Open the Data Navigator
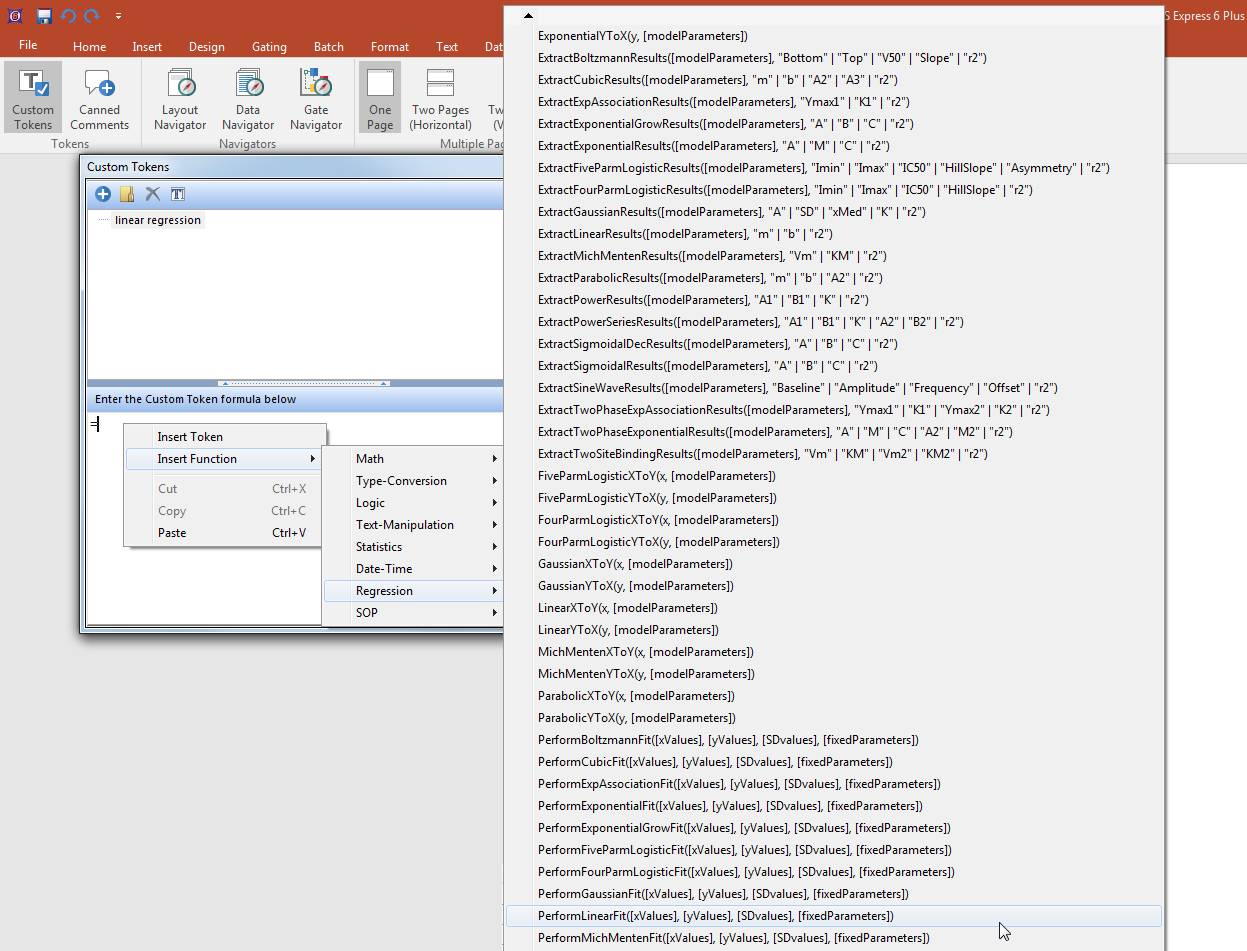Screen dimensions: 1247x951 248,100
